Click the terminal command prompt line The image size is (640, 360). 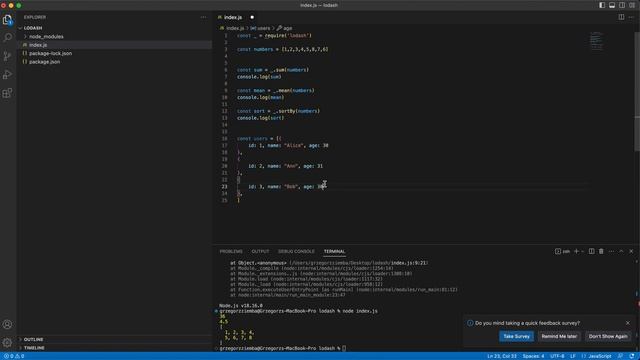click(282, 348)
